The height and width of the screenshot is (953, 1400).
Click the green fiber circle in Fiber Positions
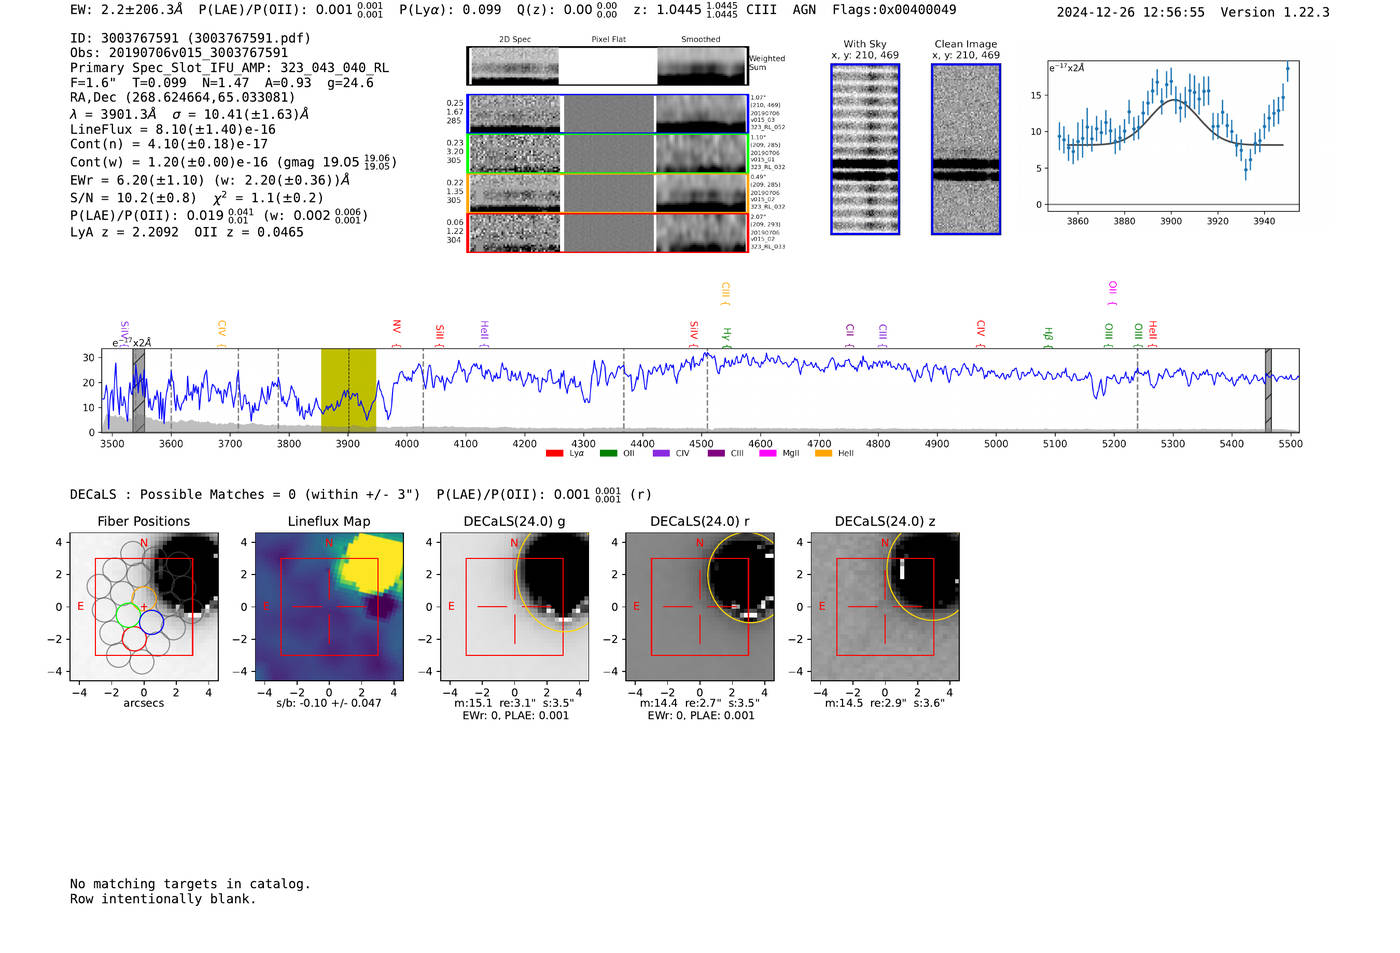point(127,615)
